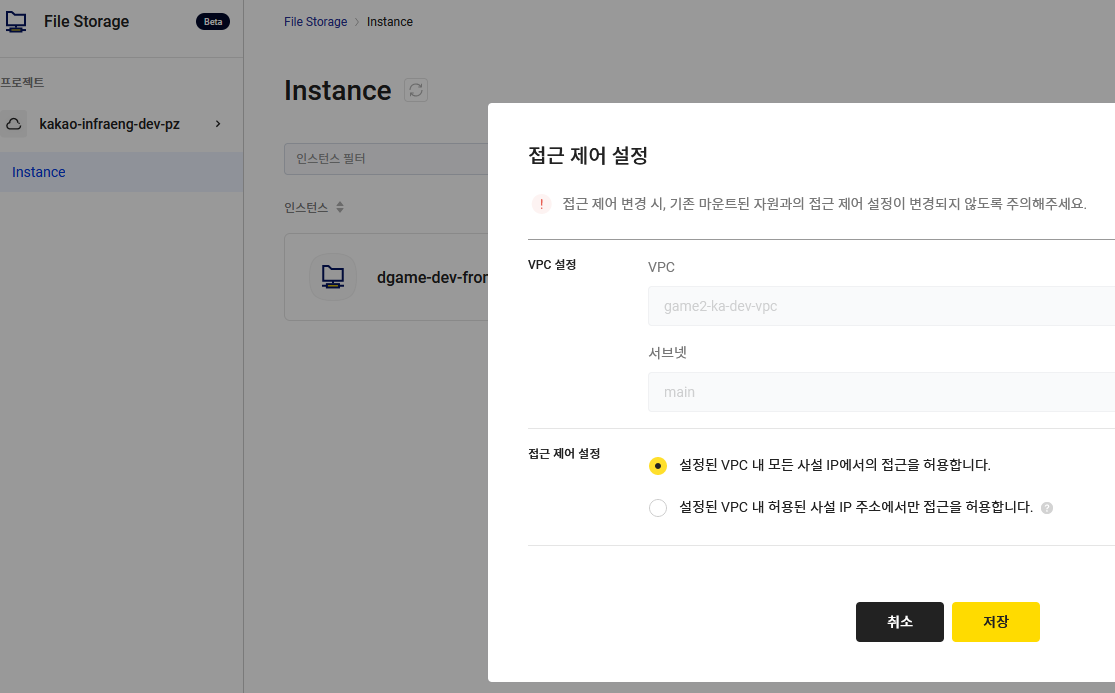The height and width of the screenshot is (693, 1115).
Task: Open the File Storage breadcrumb link
Action: 315,21
